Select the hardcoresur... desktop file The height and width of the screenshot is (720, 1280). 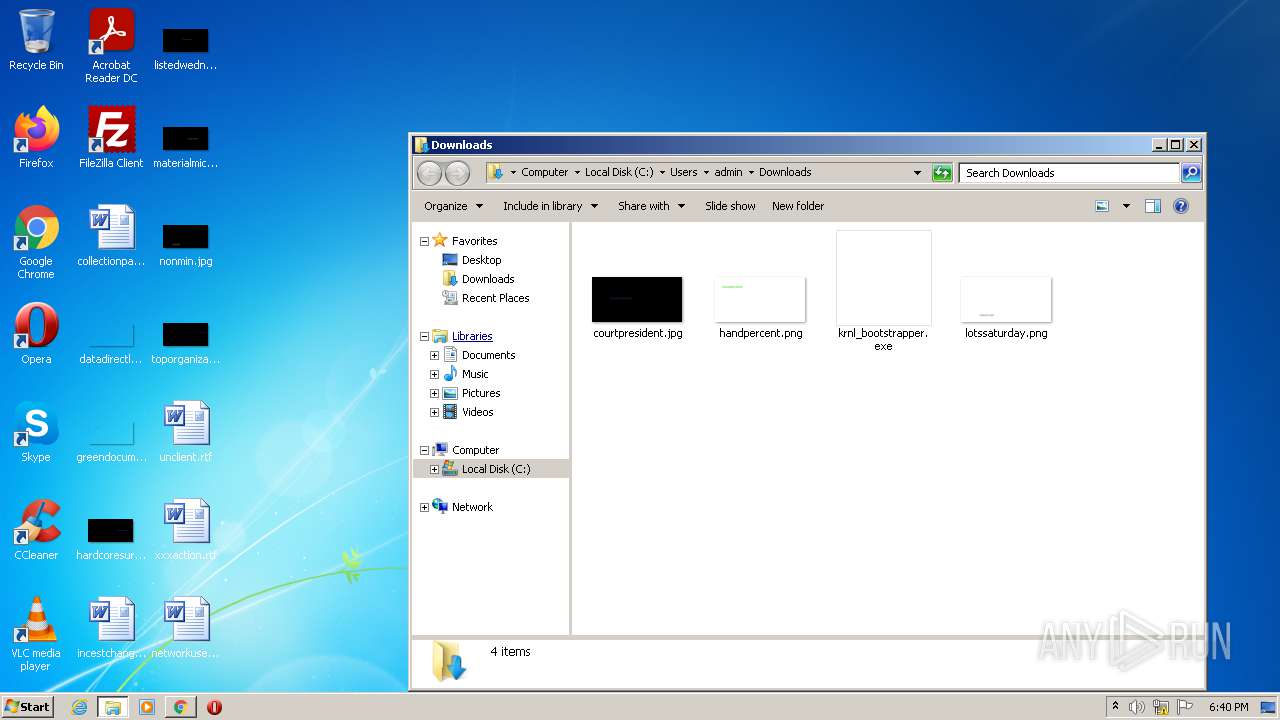click(x=111, y=537)
